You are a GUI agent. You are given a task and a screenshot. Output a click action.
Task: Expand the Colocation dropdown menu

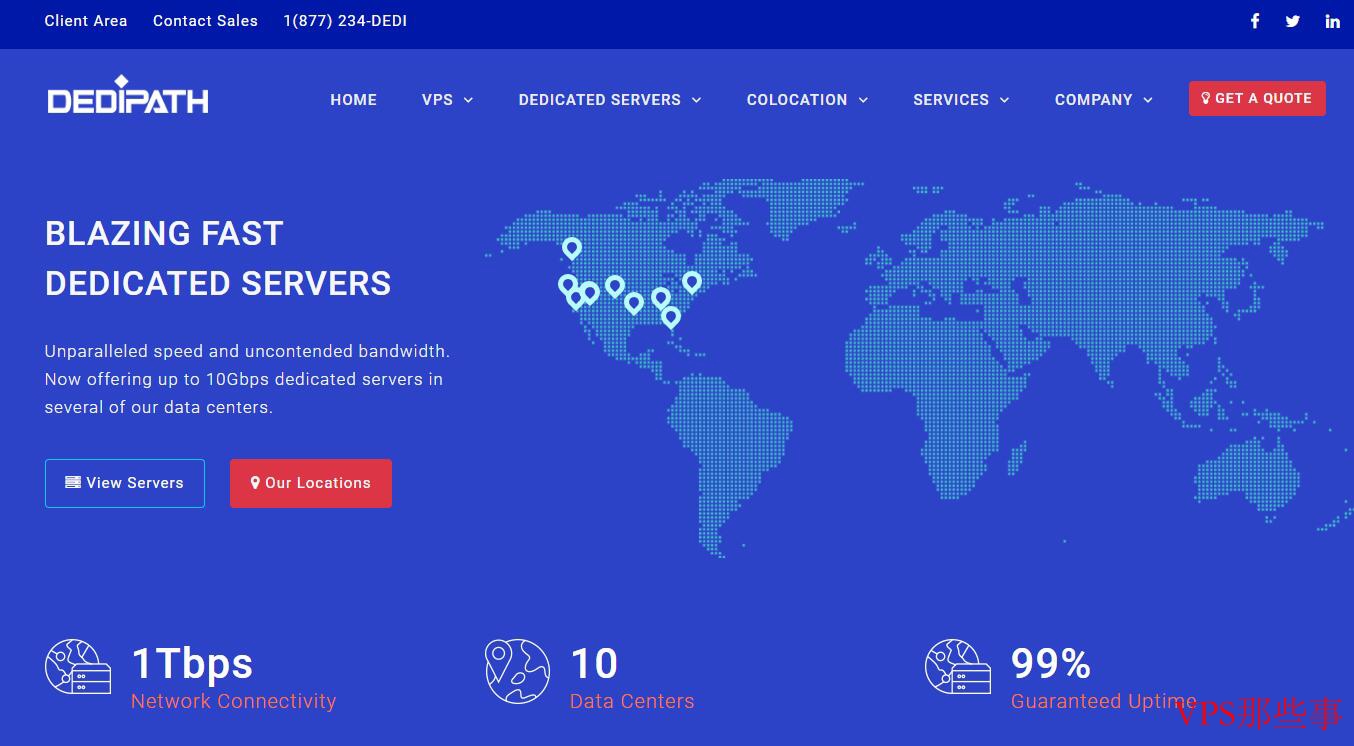pos(807,100)
